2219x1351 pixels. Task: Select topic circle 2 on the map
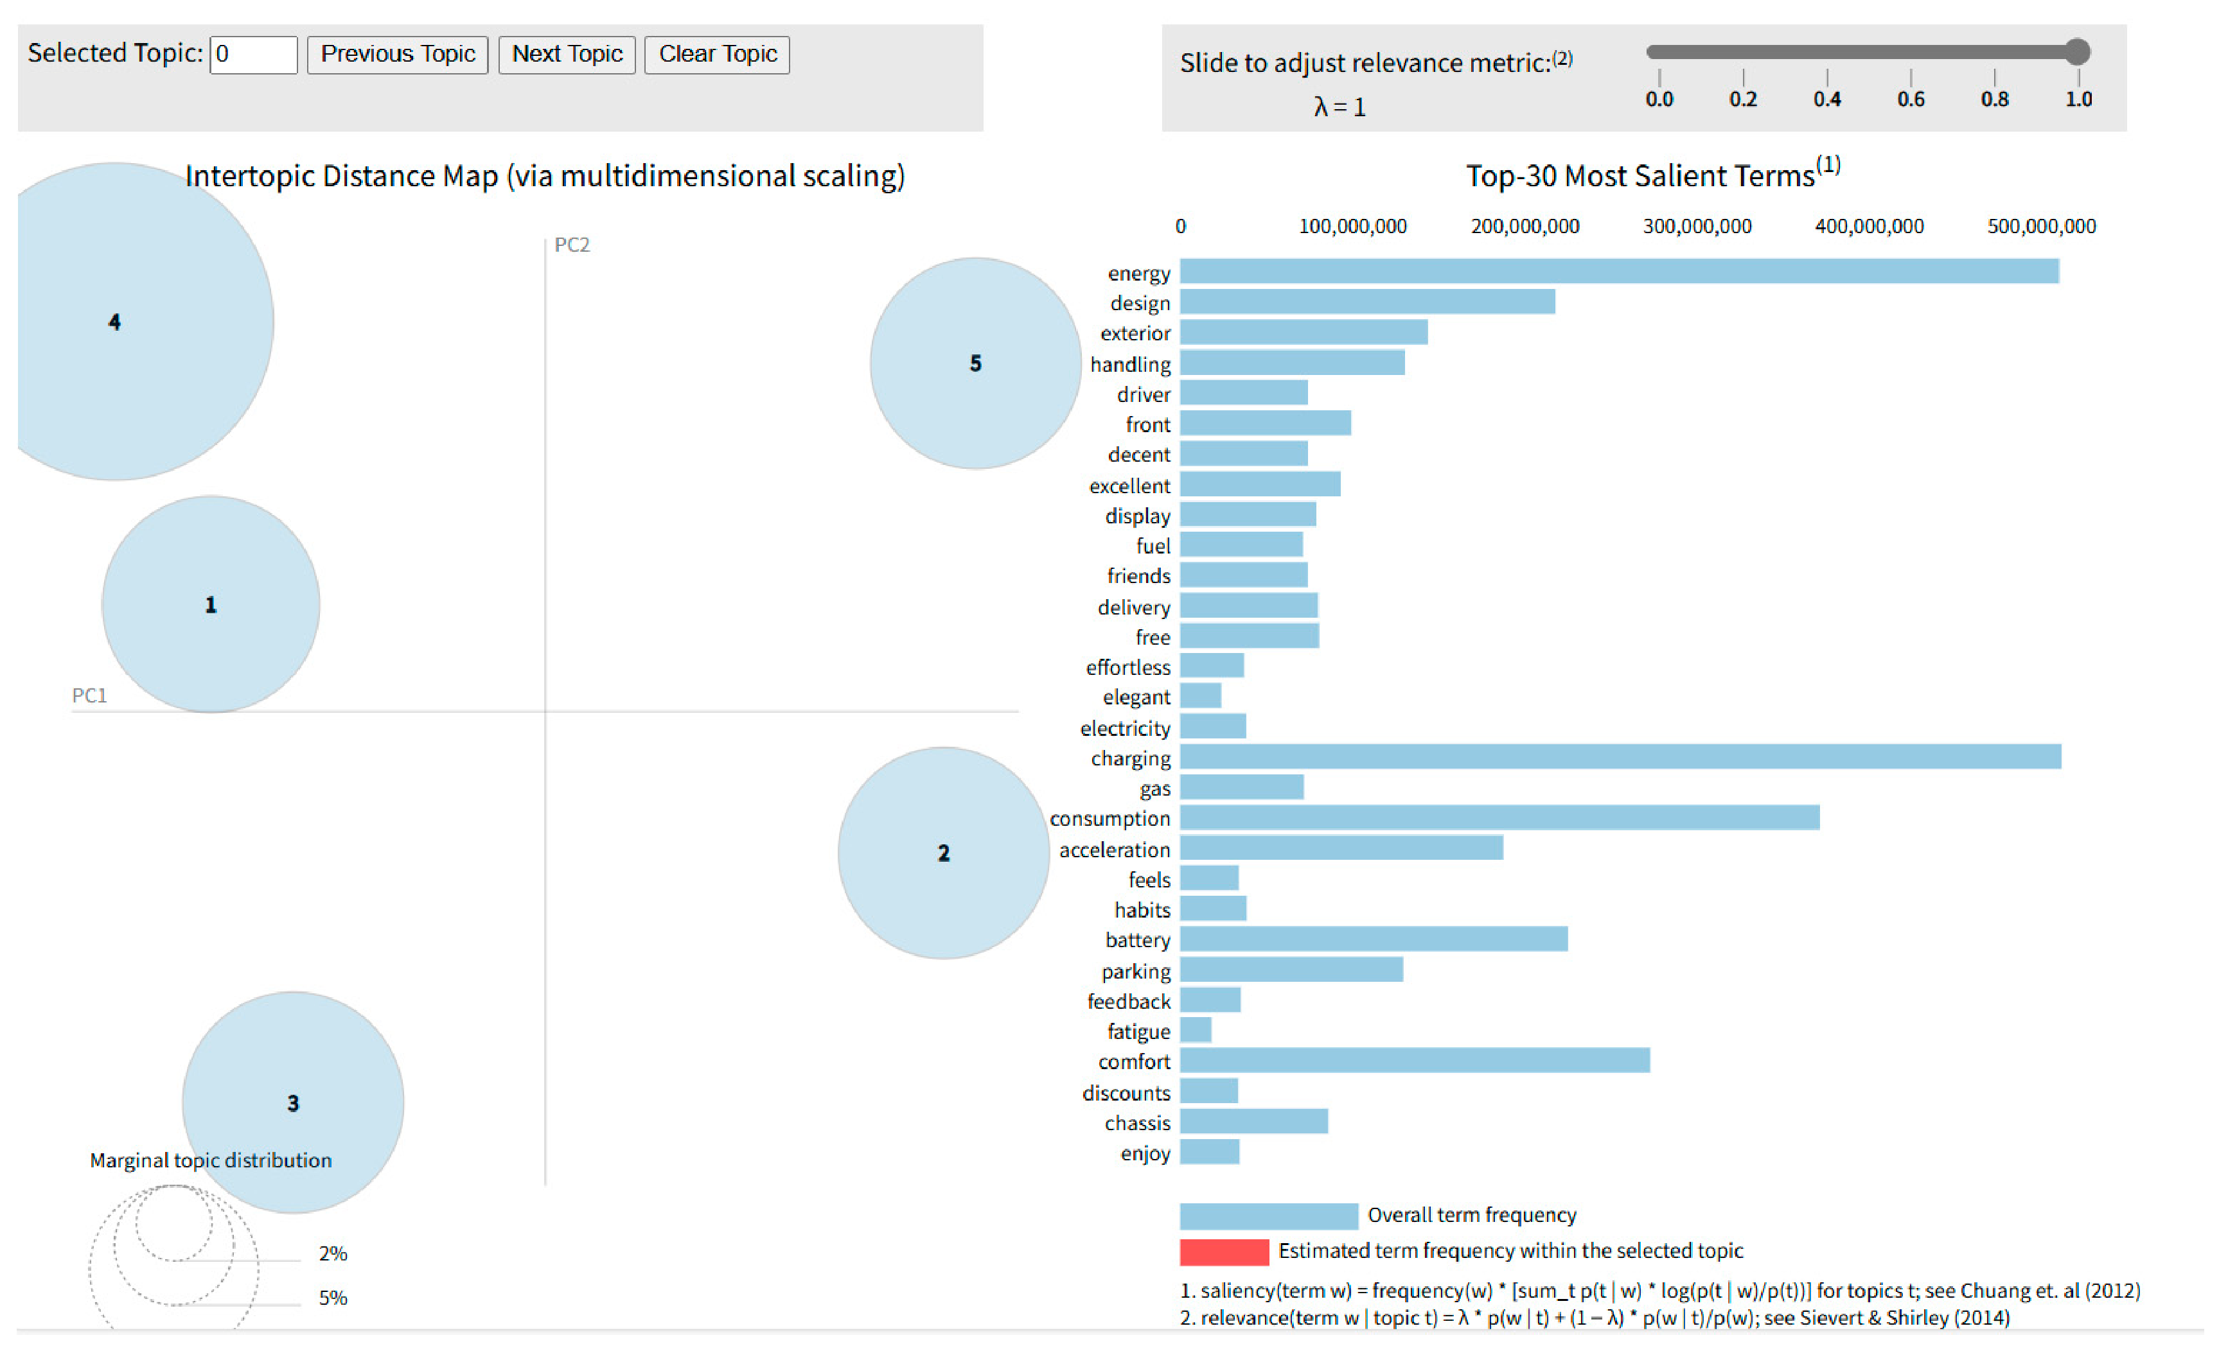tap(943, 853)
